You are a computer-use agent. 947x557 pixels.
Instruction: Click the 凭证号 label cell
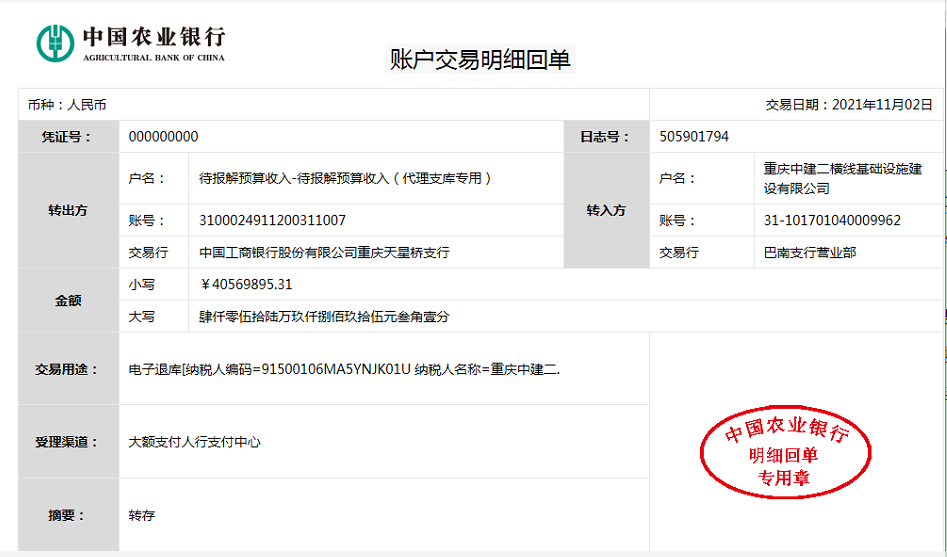point(68,137)
